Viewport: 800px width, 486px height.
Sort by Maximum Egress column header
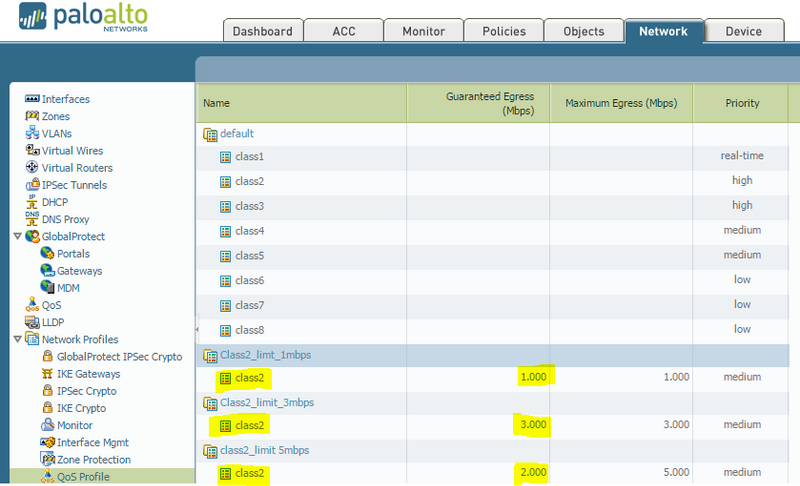[620, 103]
